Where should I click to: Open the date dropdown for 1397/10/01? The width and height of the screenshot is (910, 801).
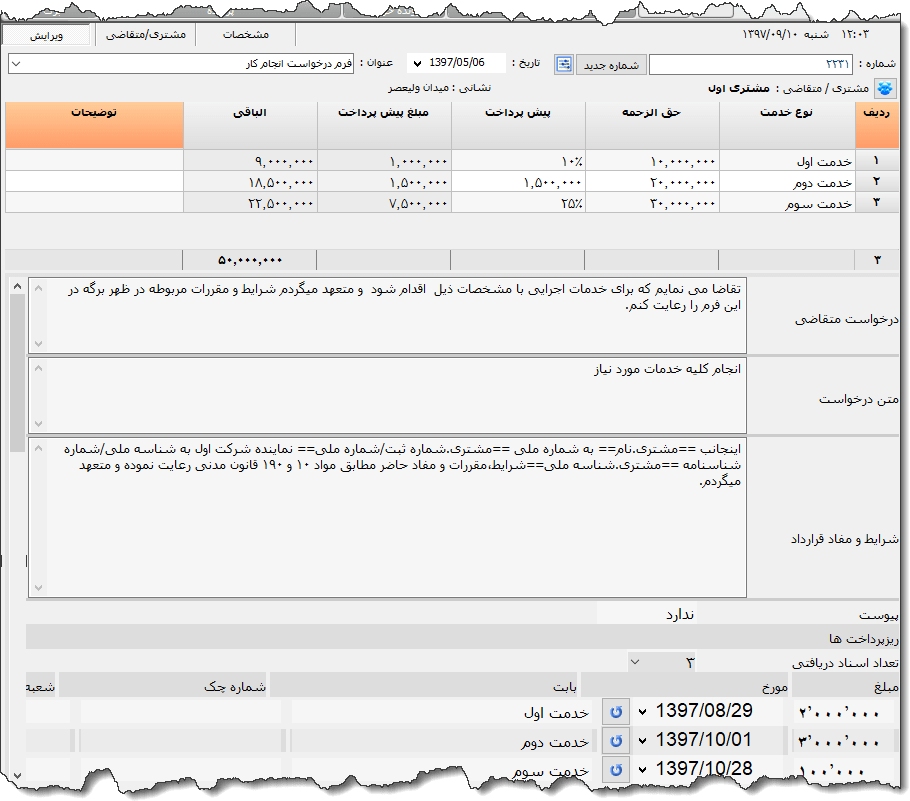[643, 741]
